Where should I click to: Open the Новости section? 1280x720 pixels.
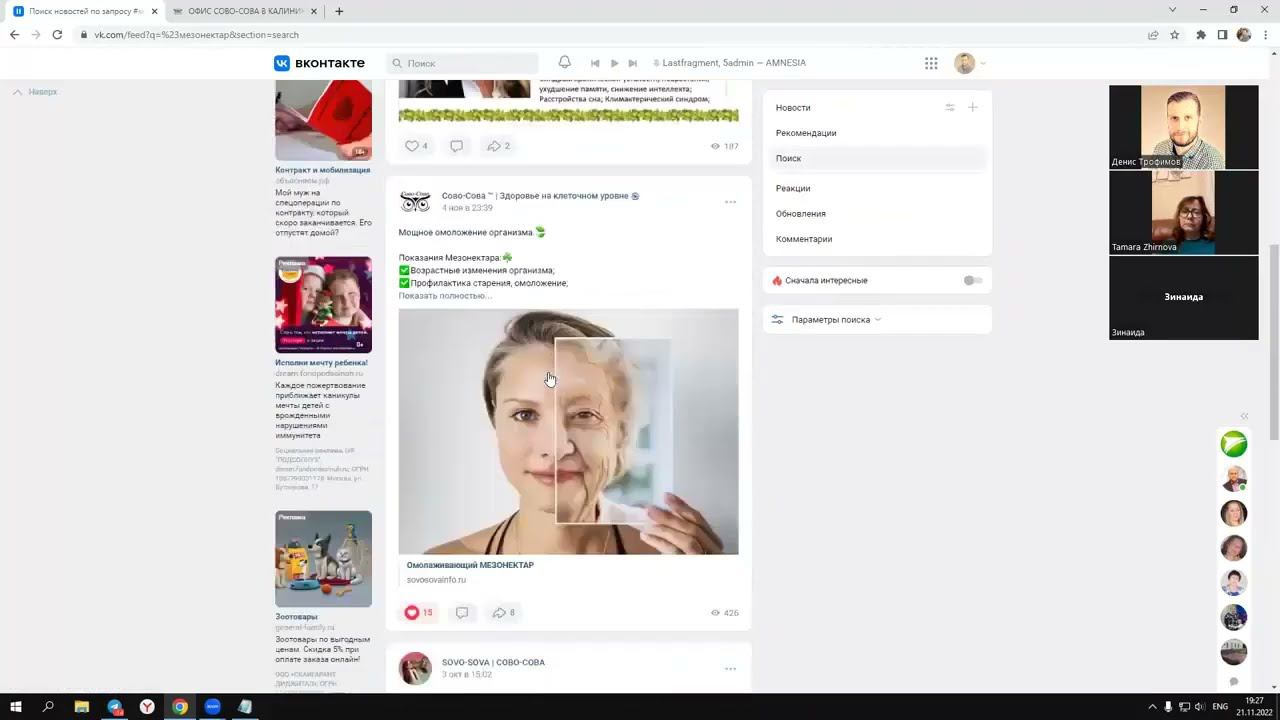click(x=793, y=107)
